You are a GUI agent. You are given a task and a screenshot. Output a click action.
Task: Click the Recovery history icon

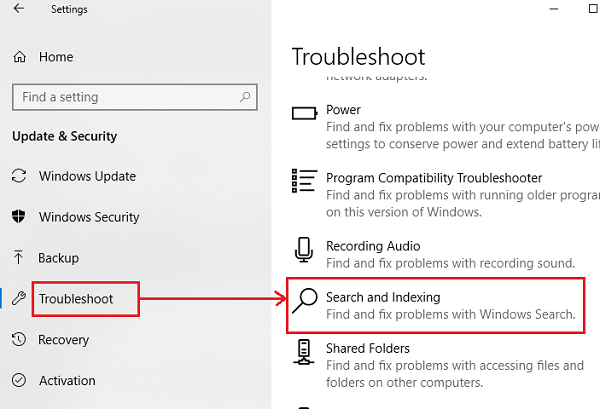(x=19, y=340)
